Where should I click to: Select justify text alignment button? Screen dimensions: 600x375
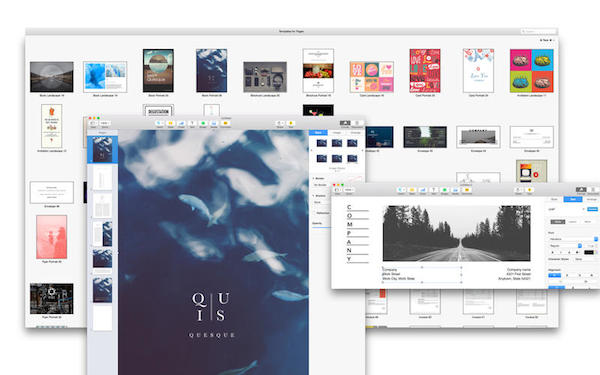(x=592, y=275)
